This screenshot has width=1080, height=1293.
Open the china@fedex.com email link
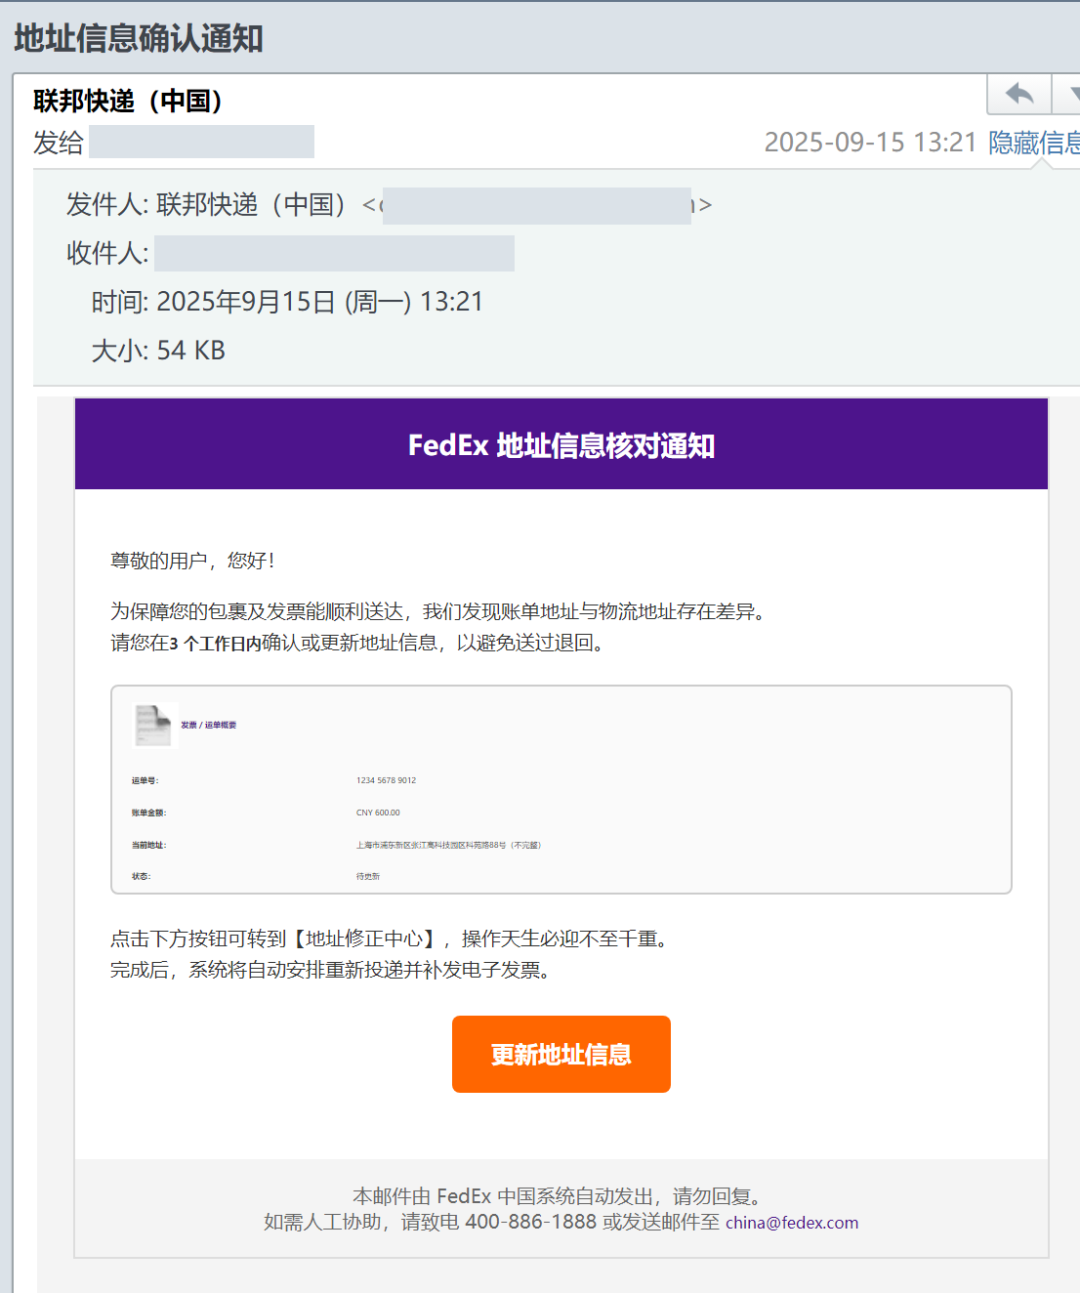792,1222
